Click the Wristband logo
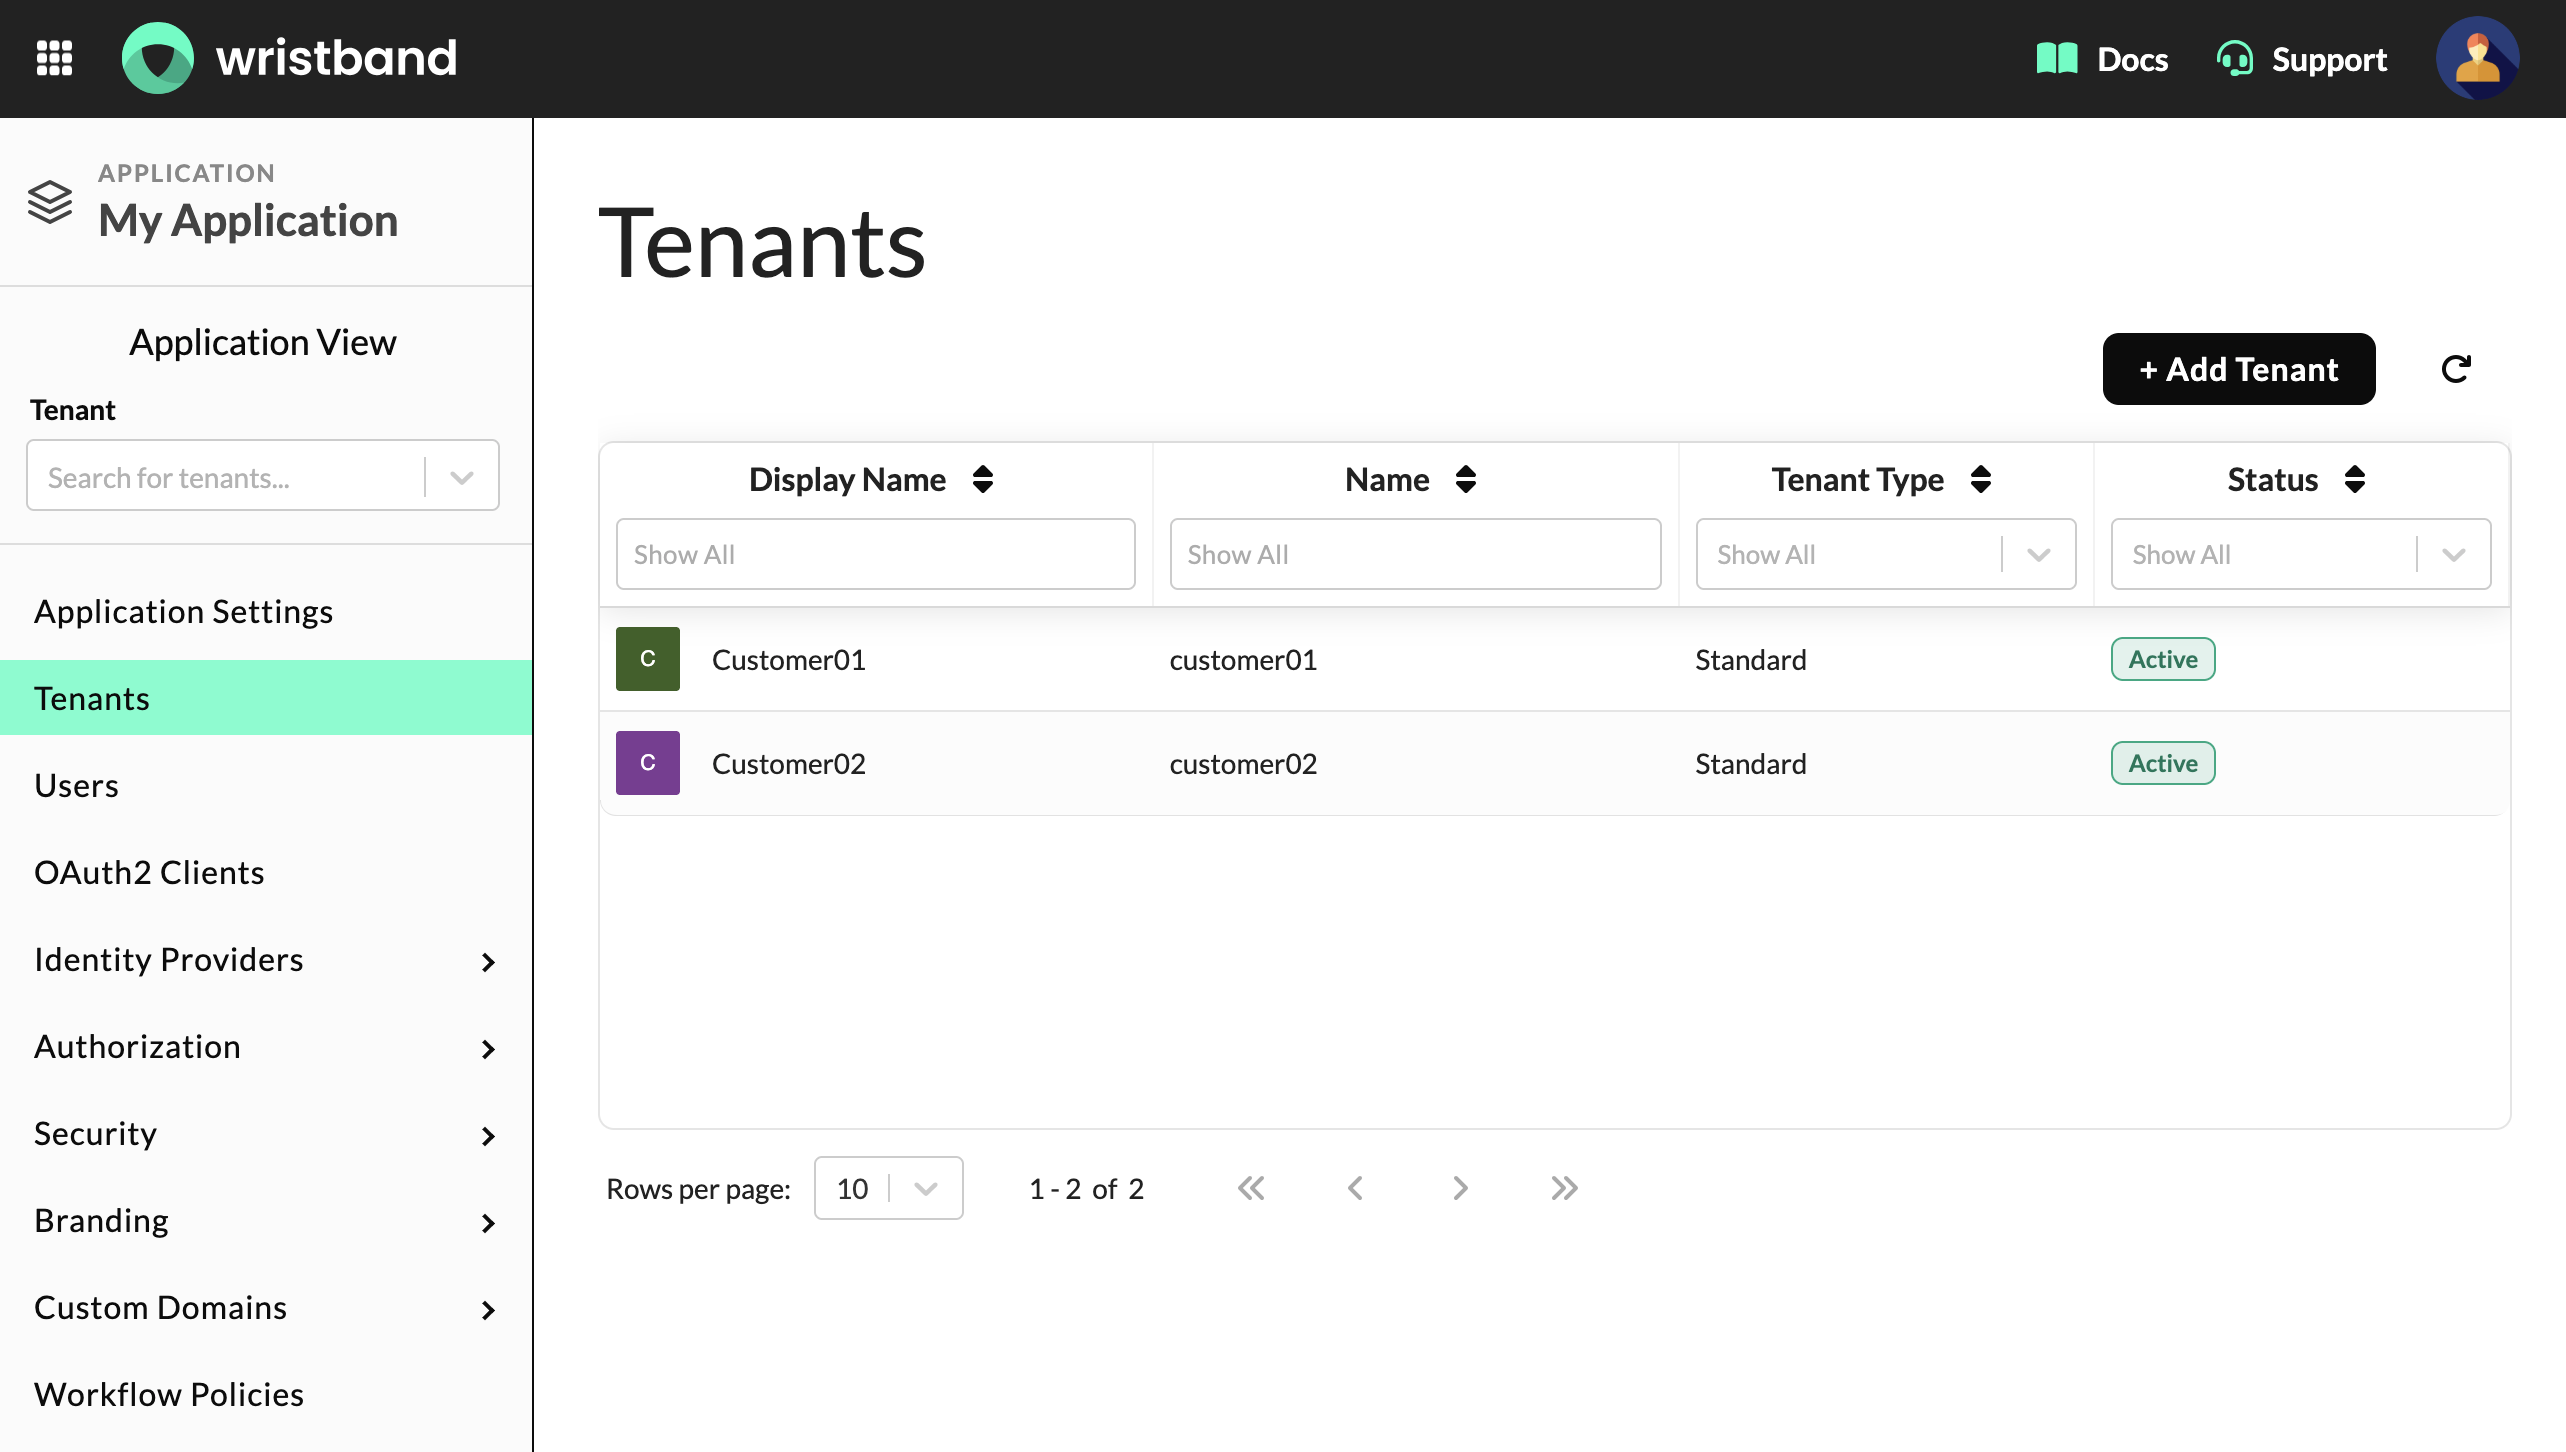The image size is (2566, 1452). coord(289,58)
